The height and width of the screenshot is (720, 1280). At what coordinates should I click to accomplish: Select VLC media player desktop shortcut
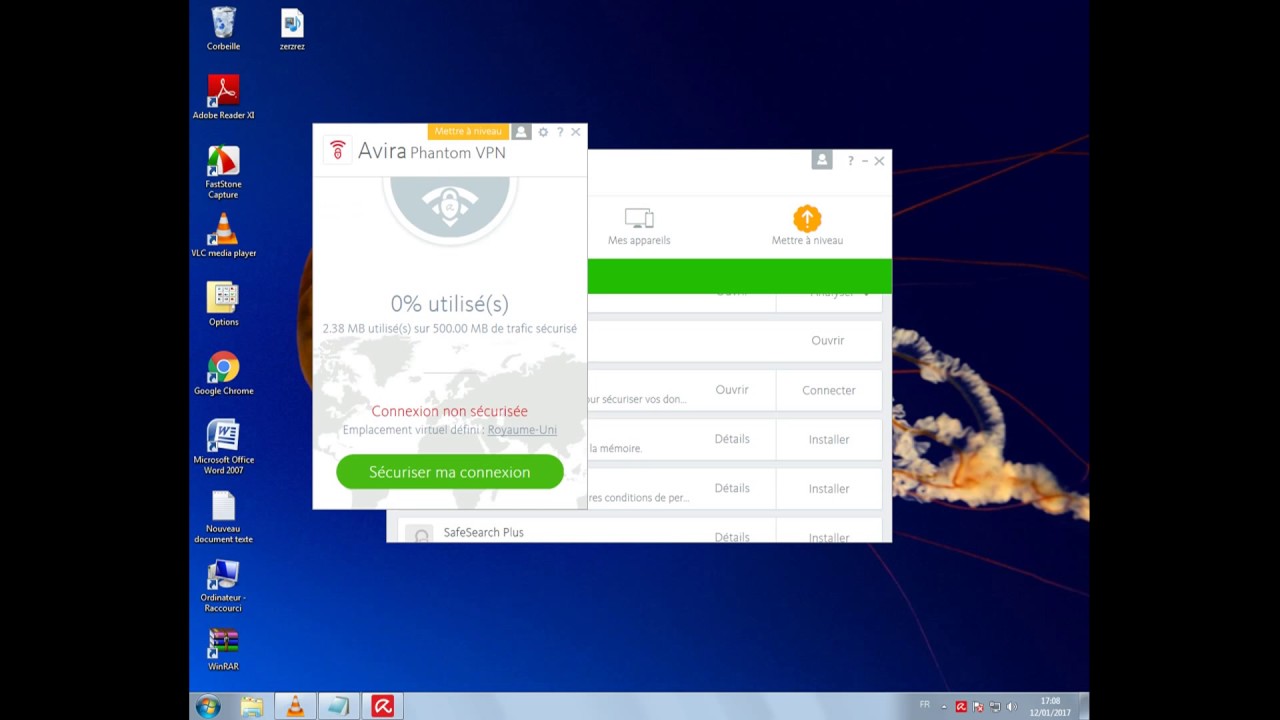pyautogui.click(x=224, y=235)
